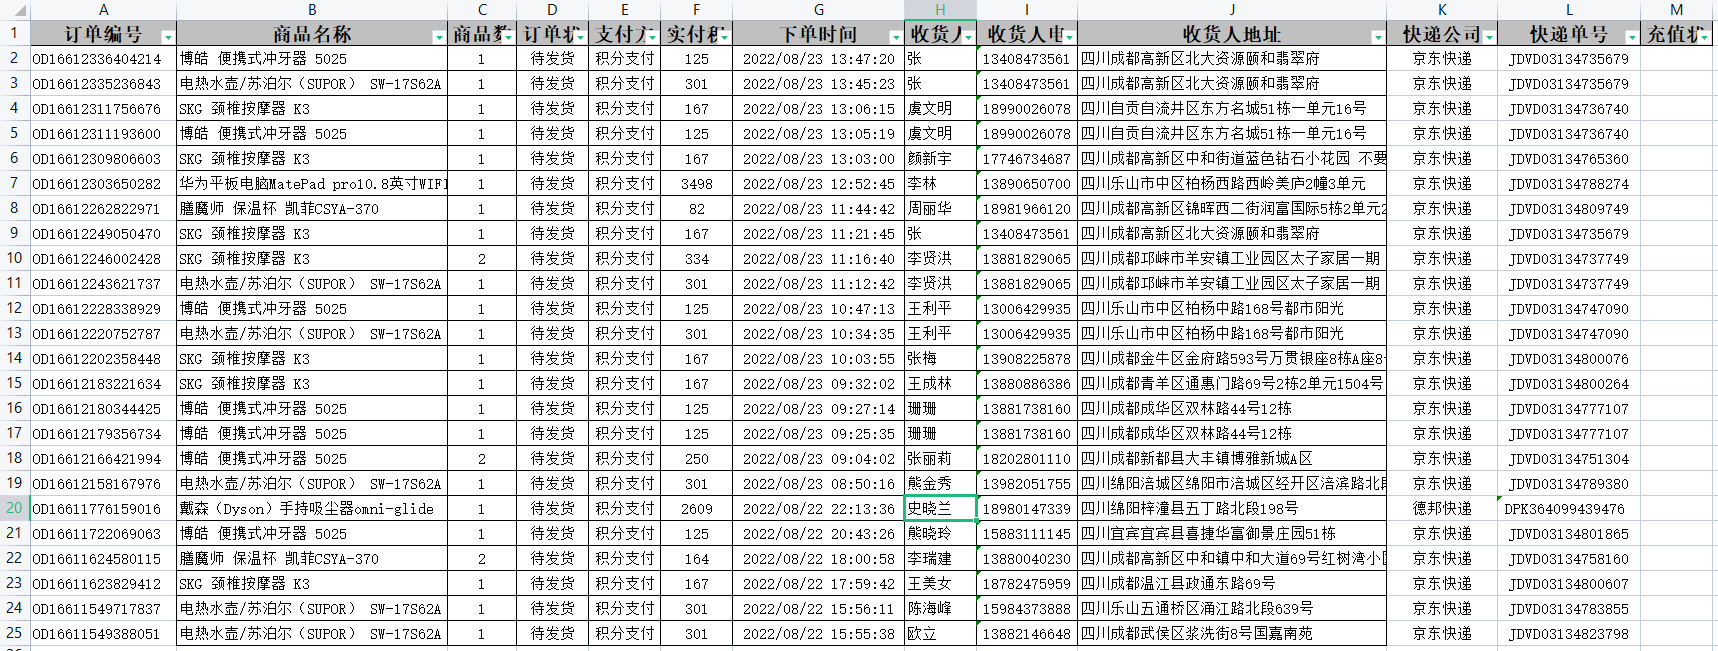
Task: Click order number cell OD16611549388051
Action: [103, 634]
